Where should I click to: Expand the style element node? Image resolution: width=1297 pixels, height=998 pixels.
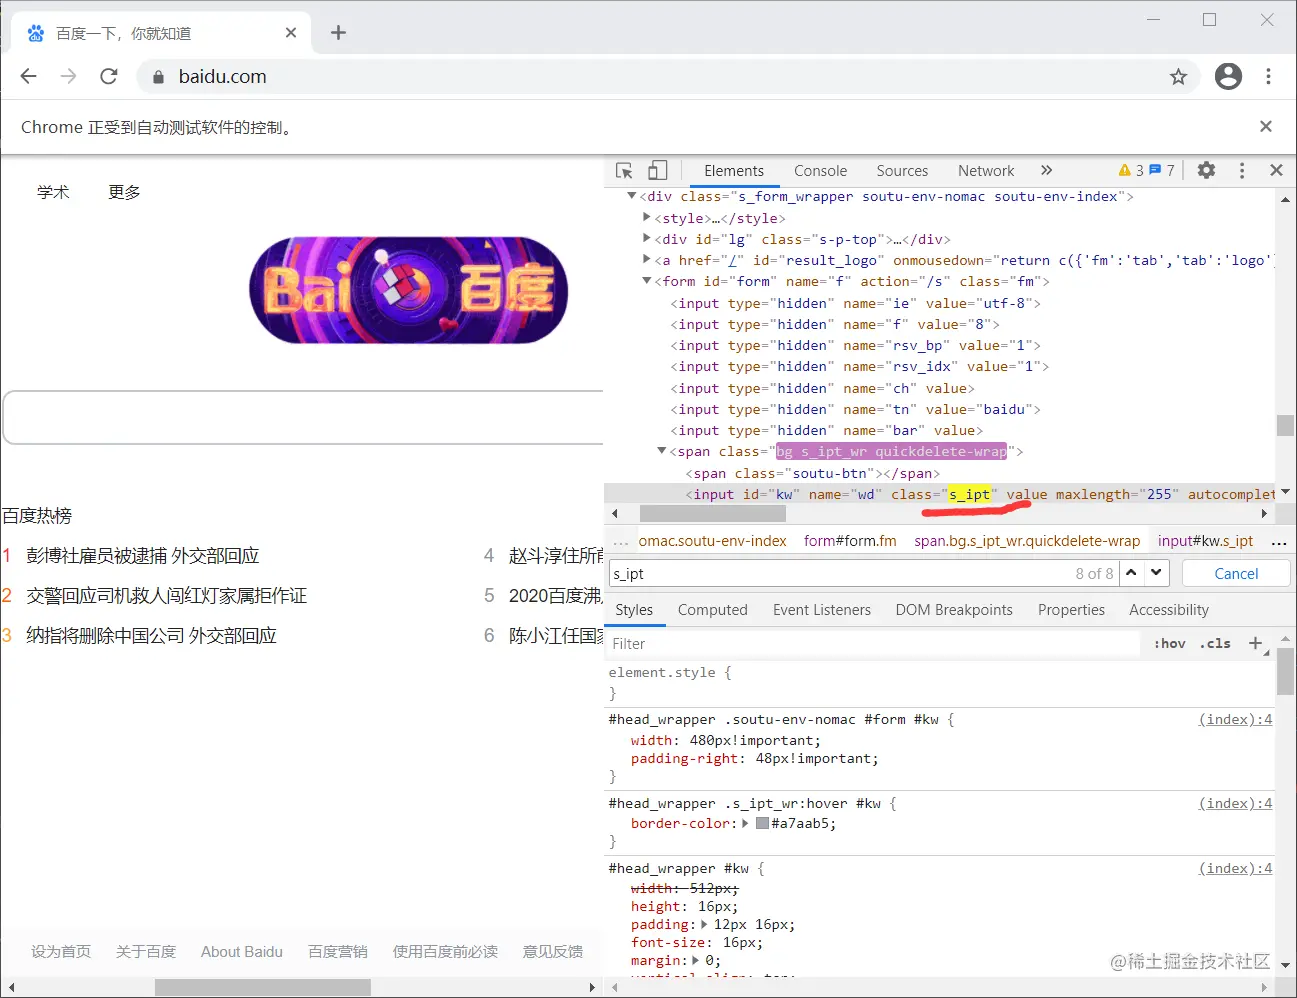(646, 217)
